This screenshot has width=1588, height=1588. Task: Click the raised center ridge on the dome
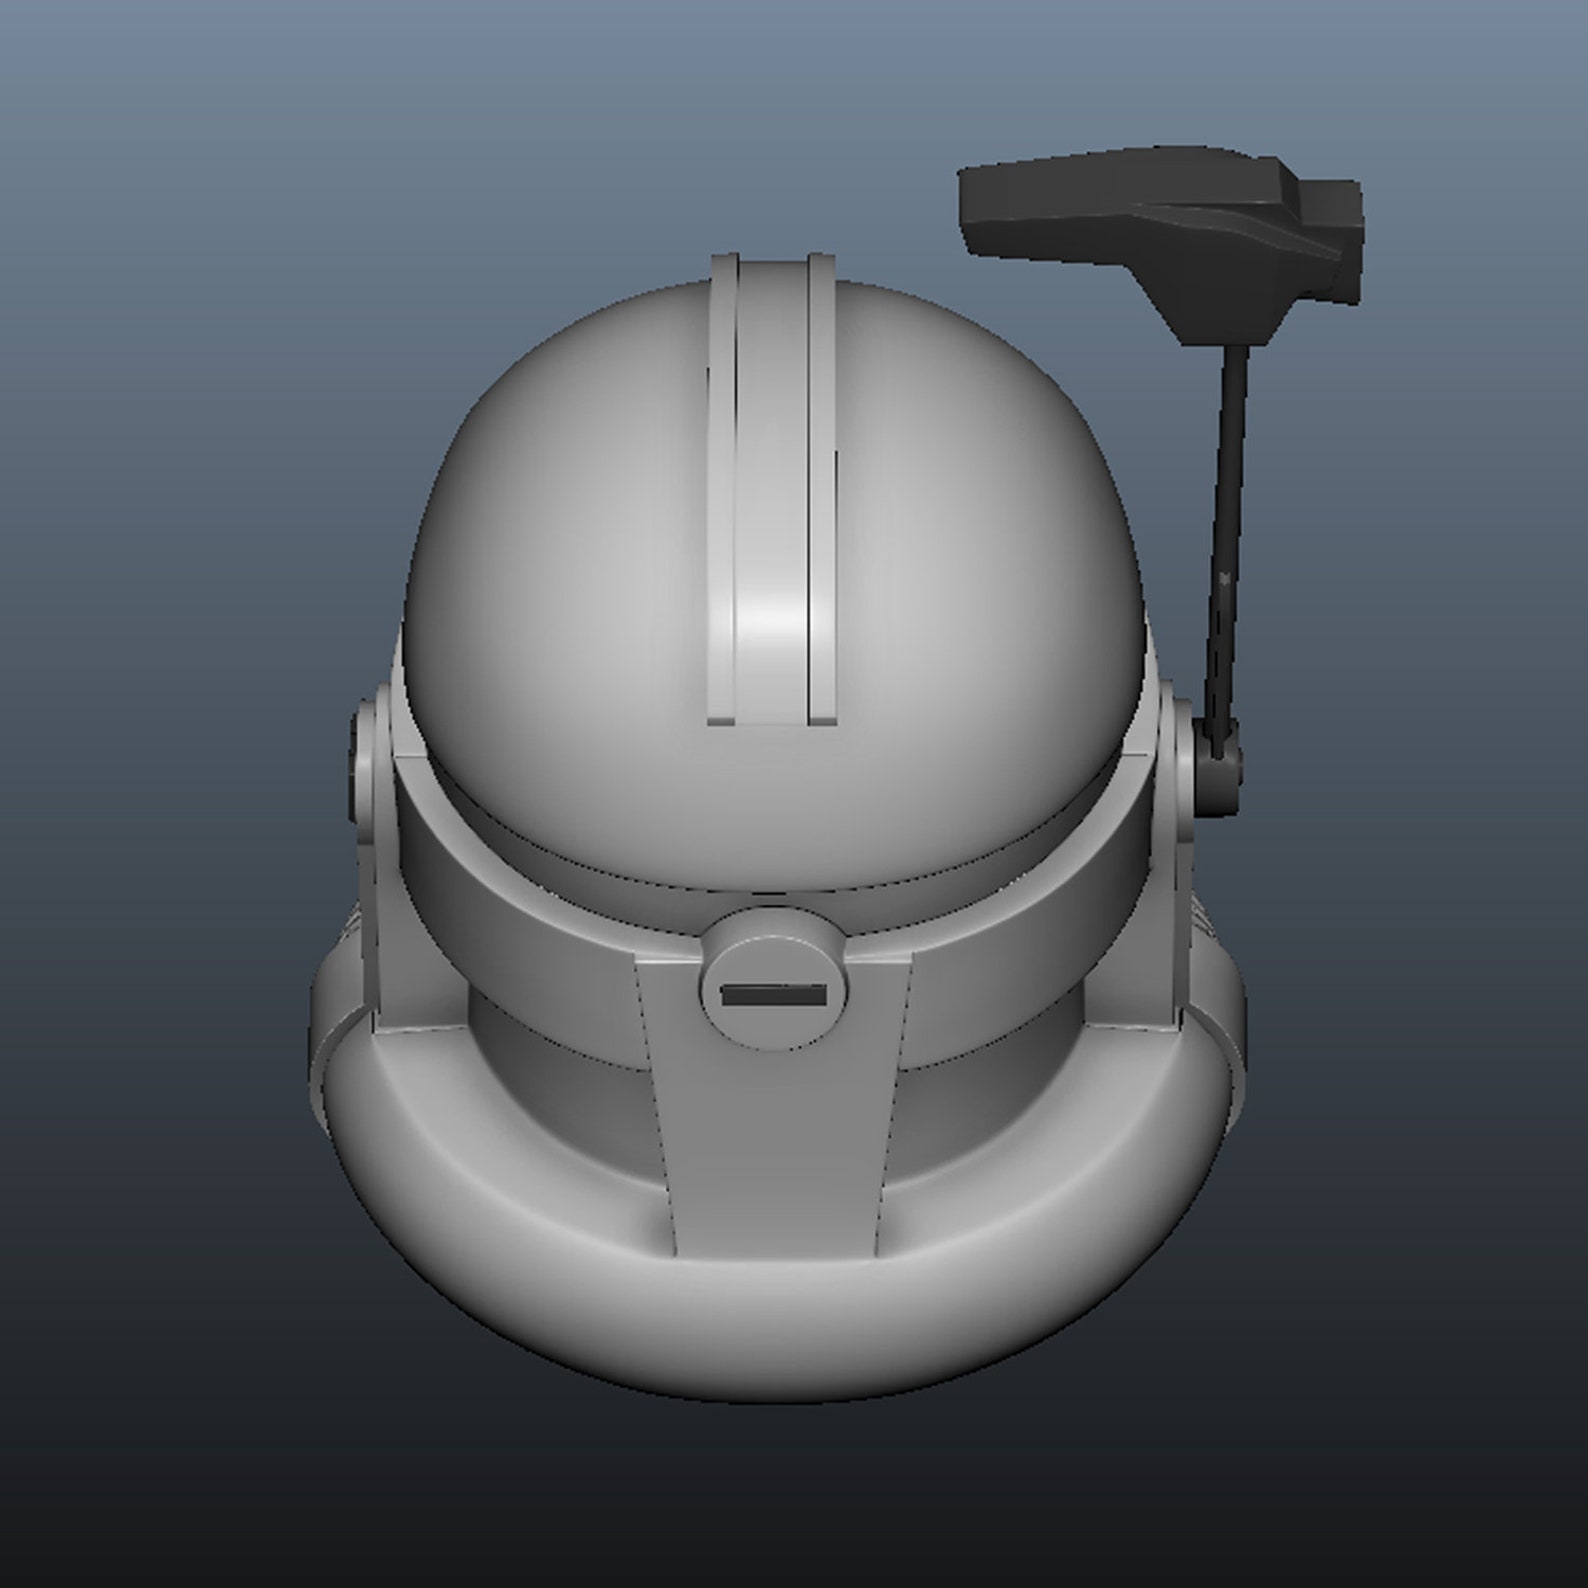771,490
